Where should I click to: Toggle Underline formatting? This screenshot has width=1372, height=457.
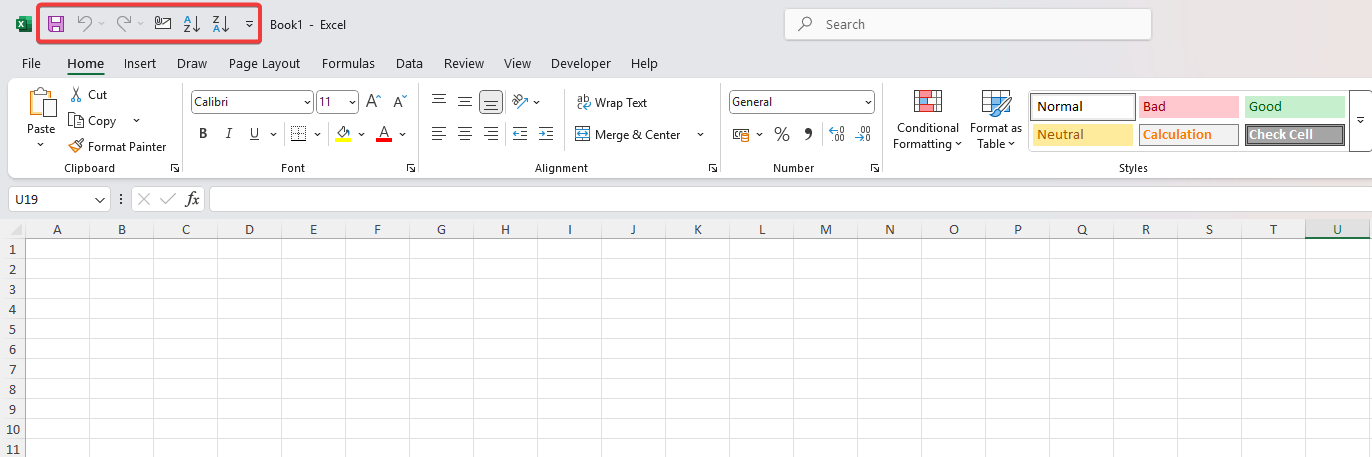pyautogui.click(x=254, y=134)
